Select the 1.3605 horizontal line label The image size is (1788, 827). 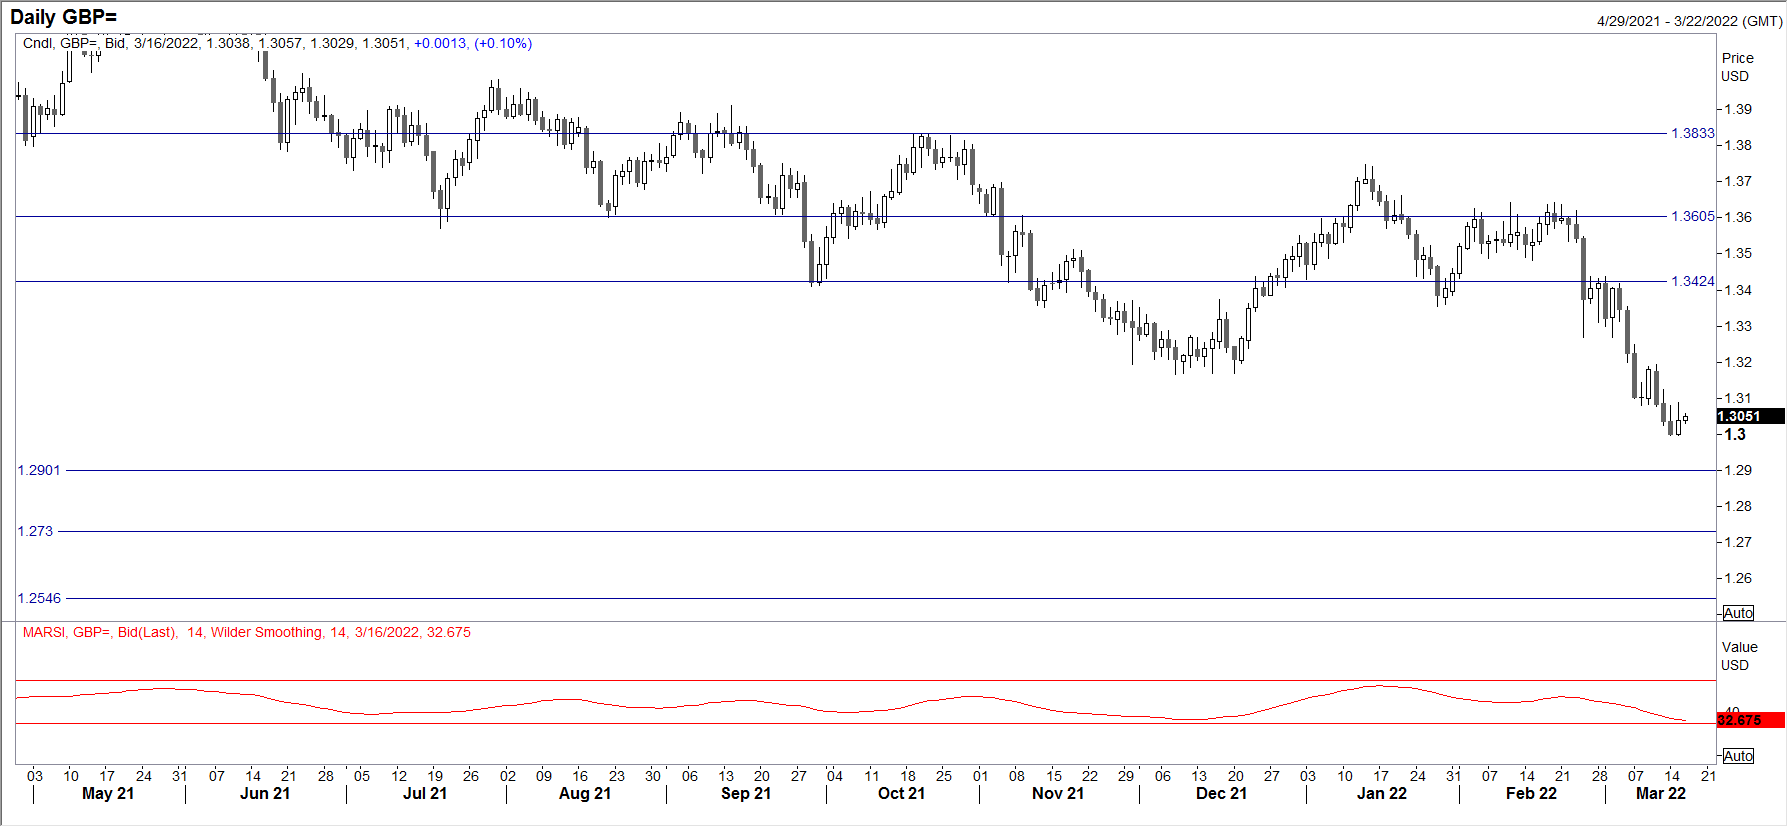tap(1692, 216)
